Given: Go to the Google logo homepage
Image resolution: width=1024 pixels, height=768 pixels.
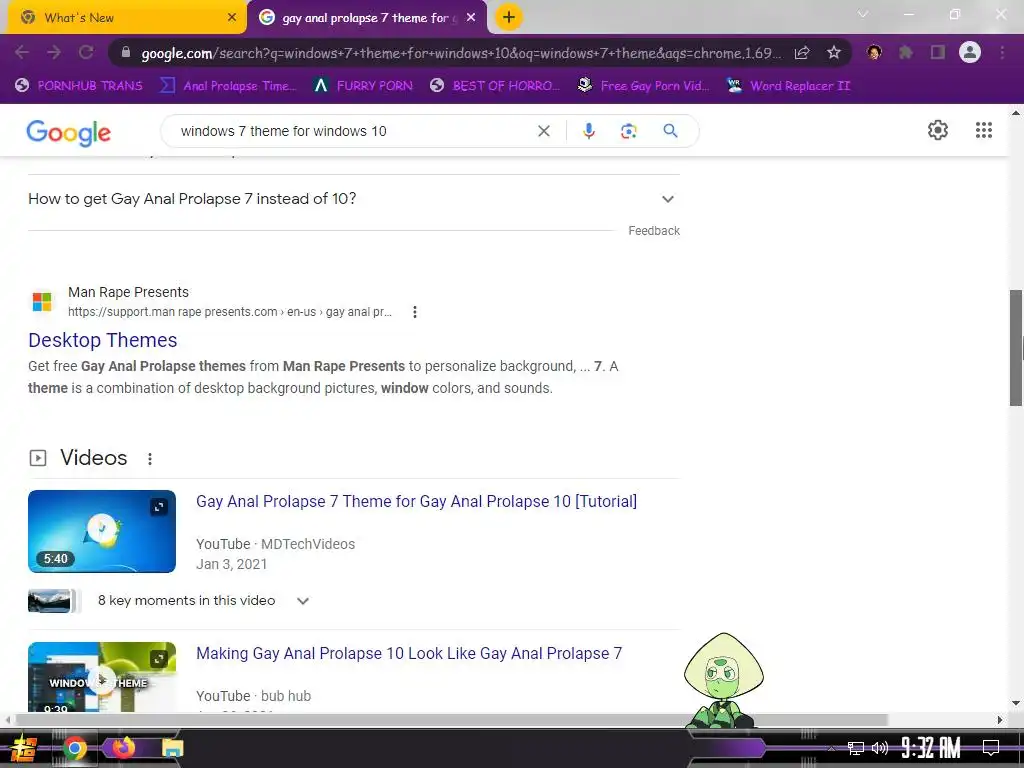Looking at the screenshot, I should click(x=69, y=133).
